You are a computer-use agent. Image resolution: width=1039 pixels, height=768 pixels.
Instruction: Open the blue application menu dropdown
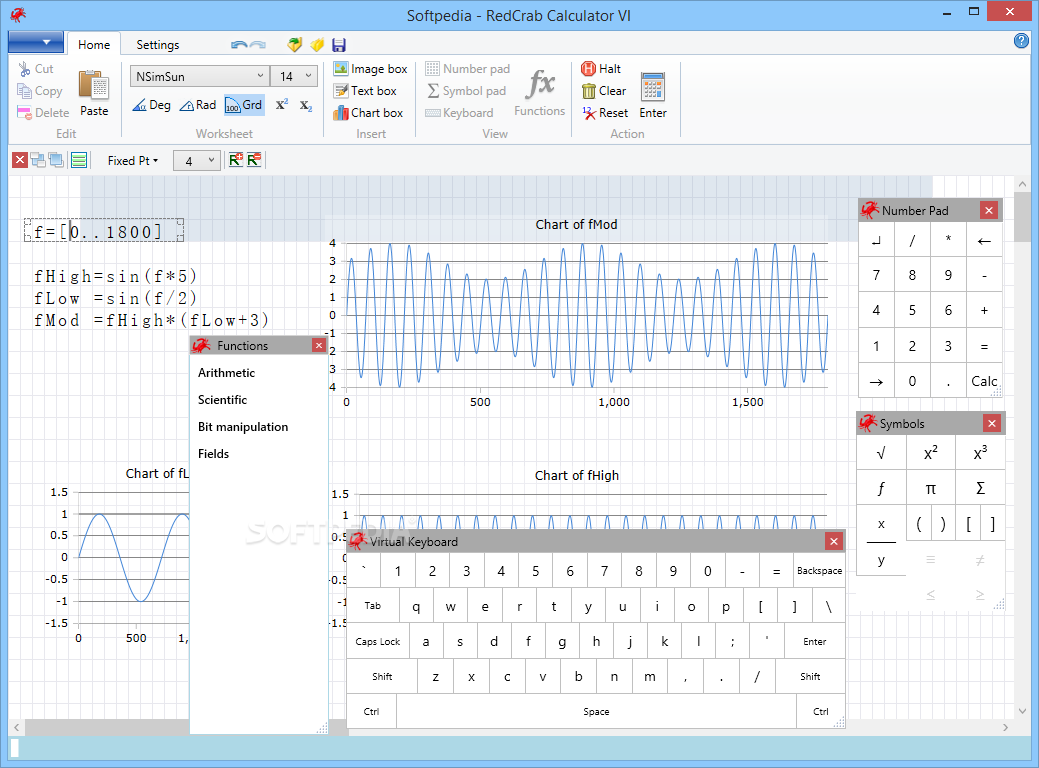pyautogui.click(x=36, y=42)
